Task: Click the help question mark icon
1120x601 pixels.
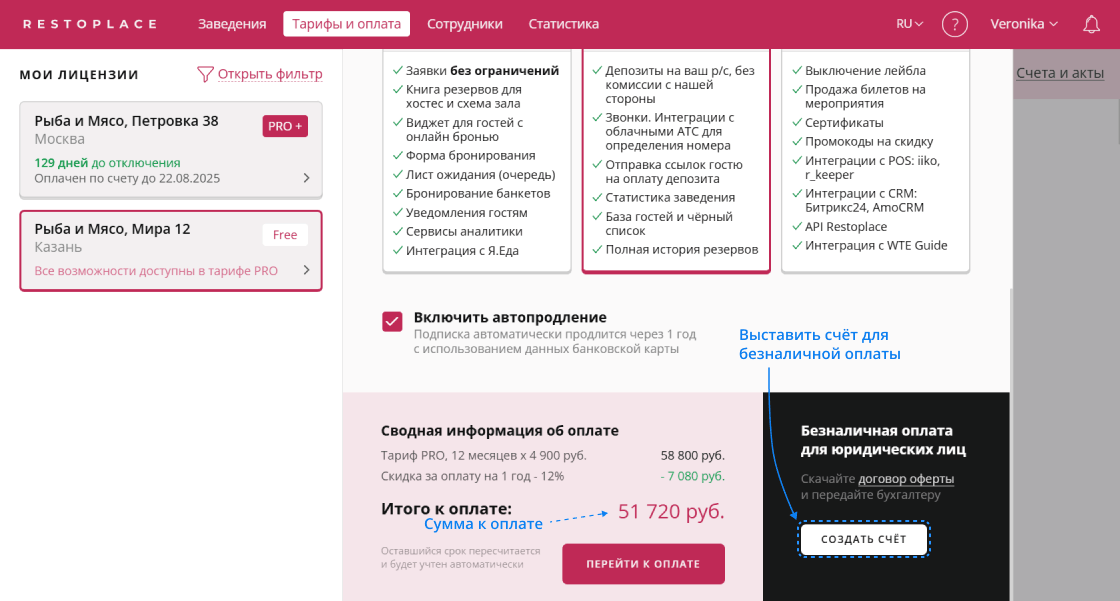Action: click(955, 24)
